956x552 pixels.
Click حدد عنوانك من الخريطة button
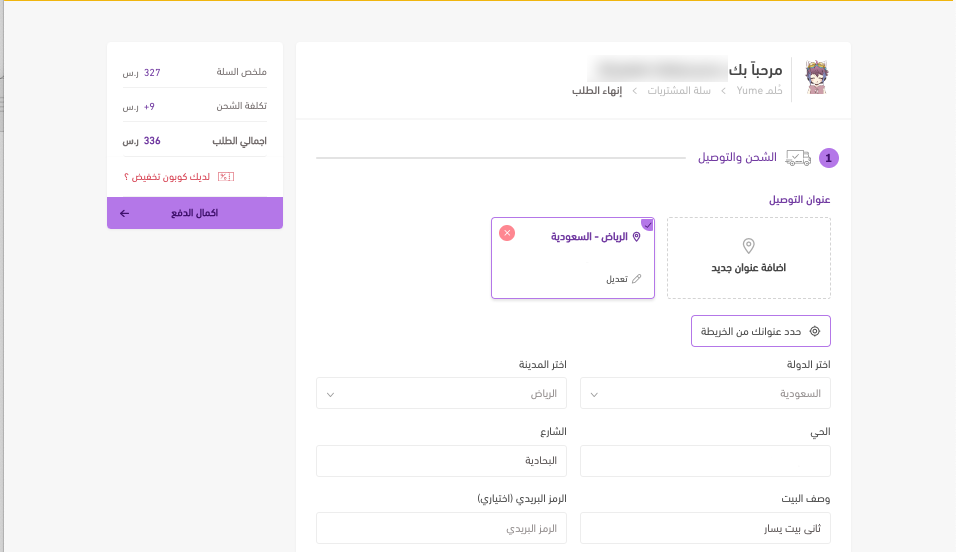click(760, 331)
